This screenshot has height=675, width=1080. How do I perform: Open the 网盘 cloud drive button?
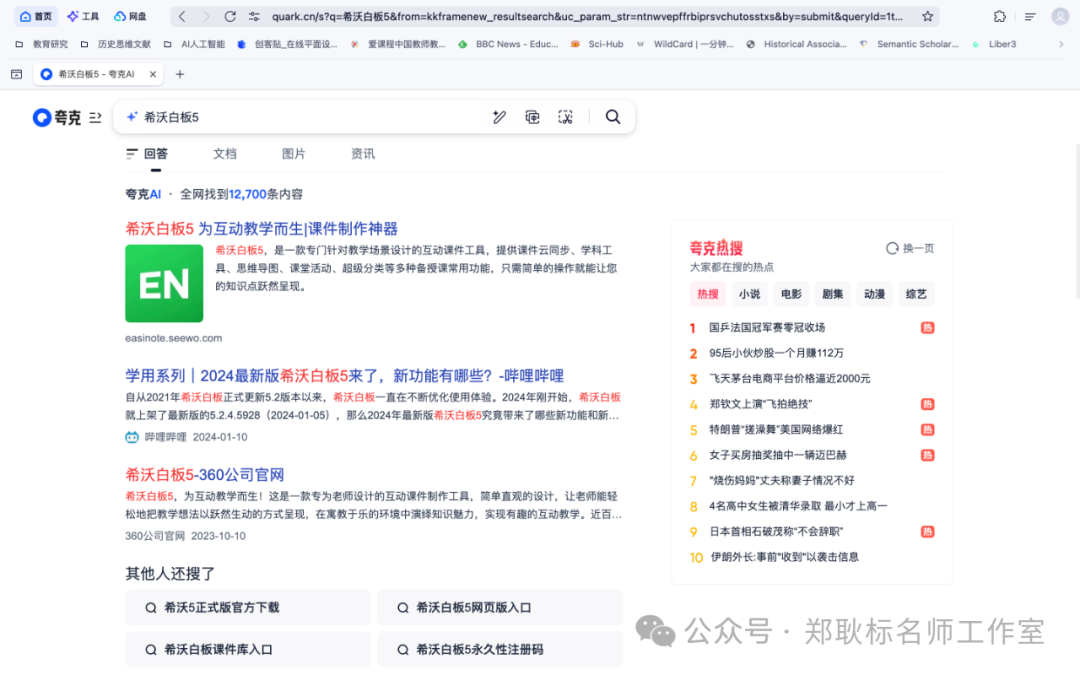point(130,16)
